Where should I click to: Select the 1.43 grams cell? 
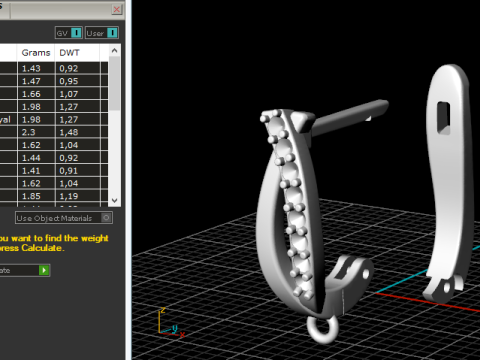(x=36, y=68)
